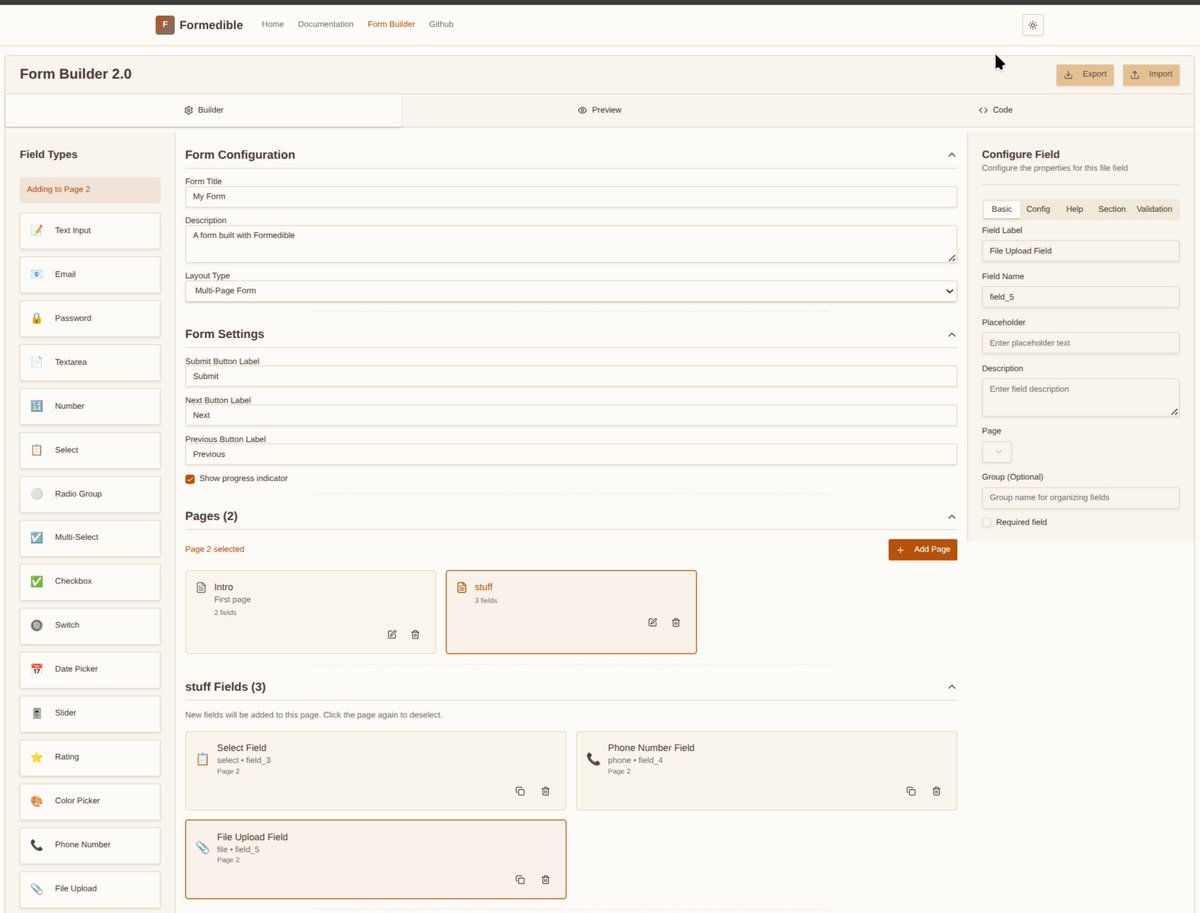1200x913 pixels.
Task: Add a Textarea field type
Action: (90, 362)
